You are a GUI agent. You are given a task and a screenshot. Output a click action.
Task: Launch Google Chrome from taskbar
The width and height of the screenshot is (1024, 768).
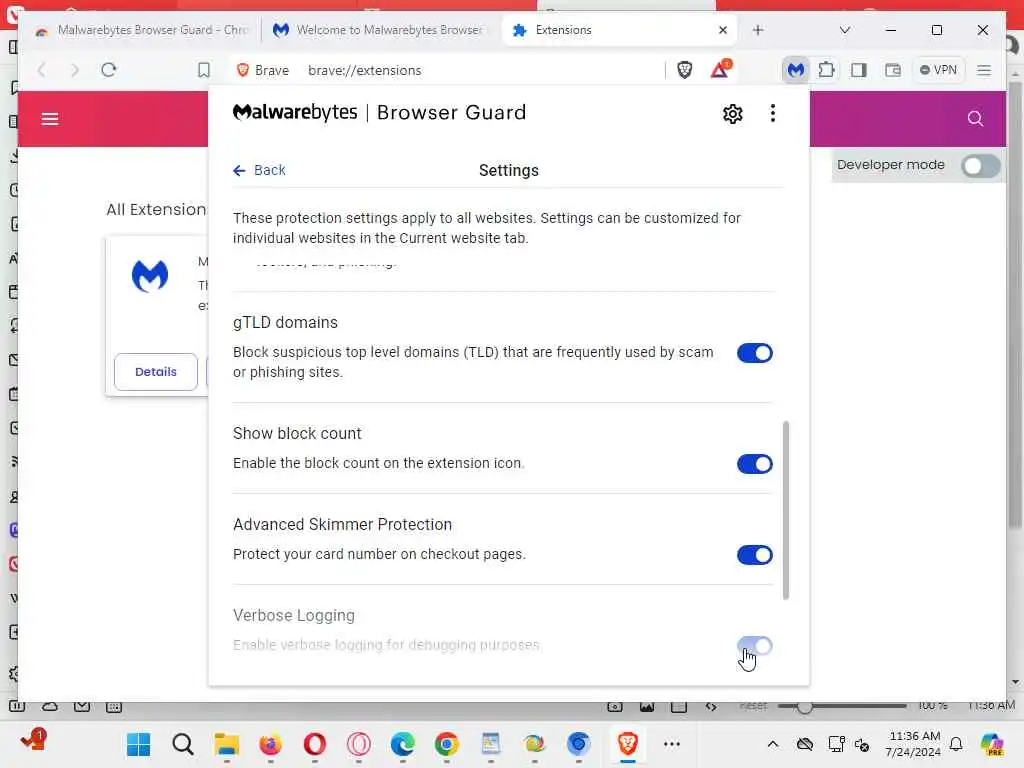[447, 744]
